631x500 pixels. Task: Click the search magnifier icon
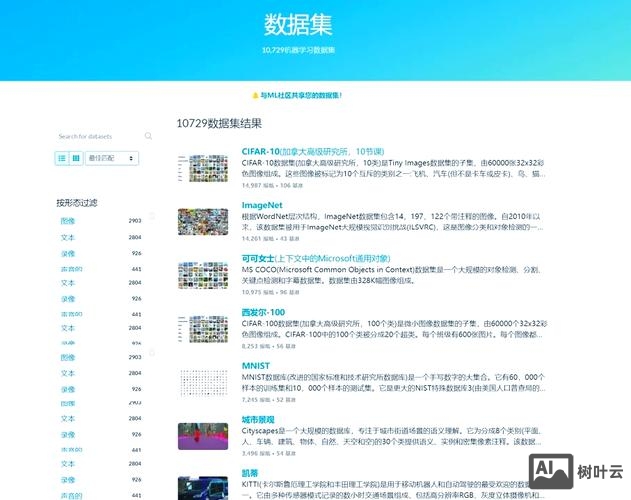pos(148,136)
